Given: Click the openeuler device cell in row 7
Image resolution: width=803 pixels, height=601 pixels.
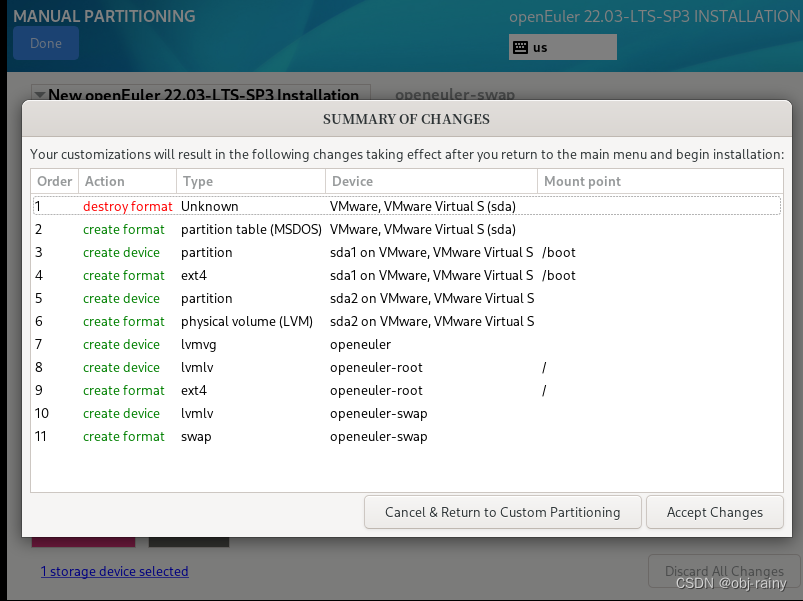Looking at the screenshot, I should coord(360,345).
